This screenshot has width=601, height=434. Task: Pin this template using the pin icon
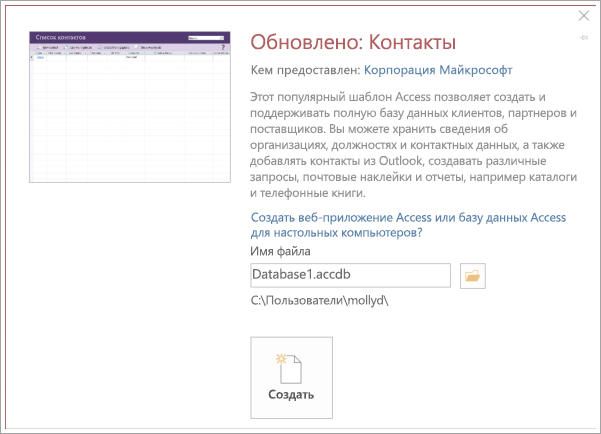tap(584, 38)
